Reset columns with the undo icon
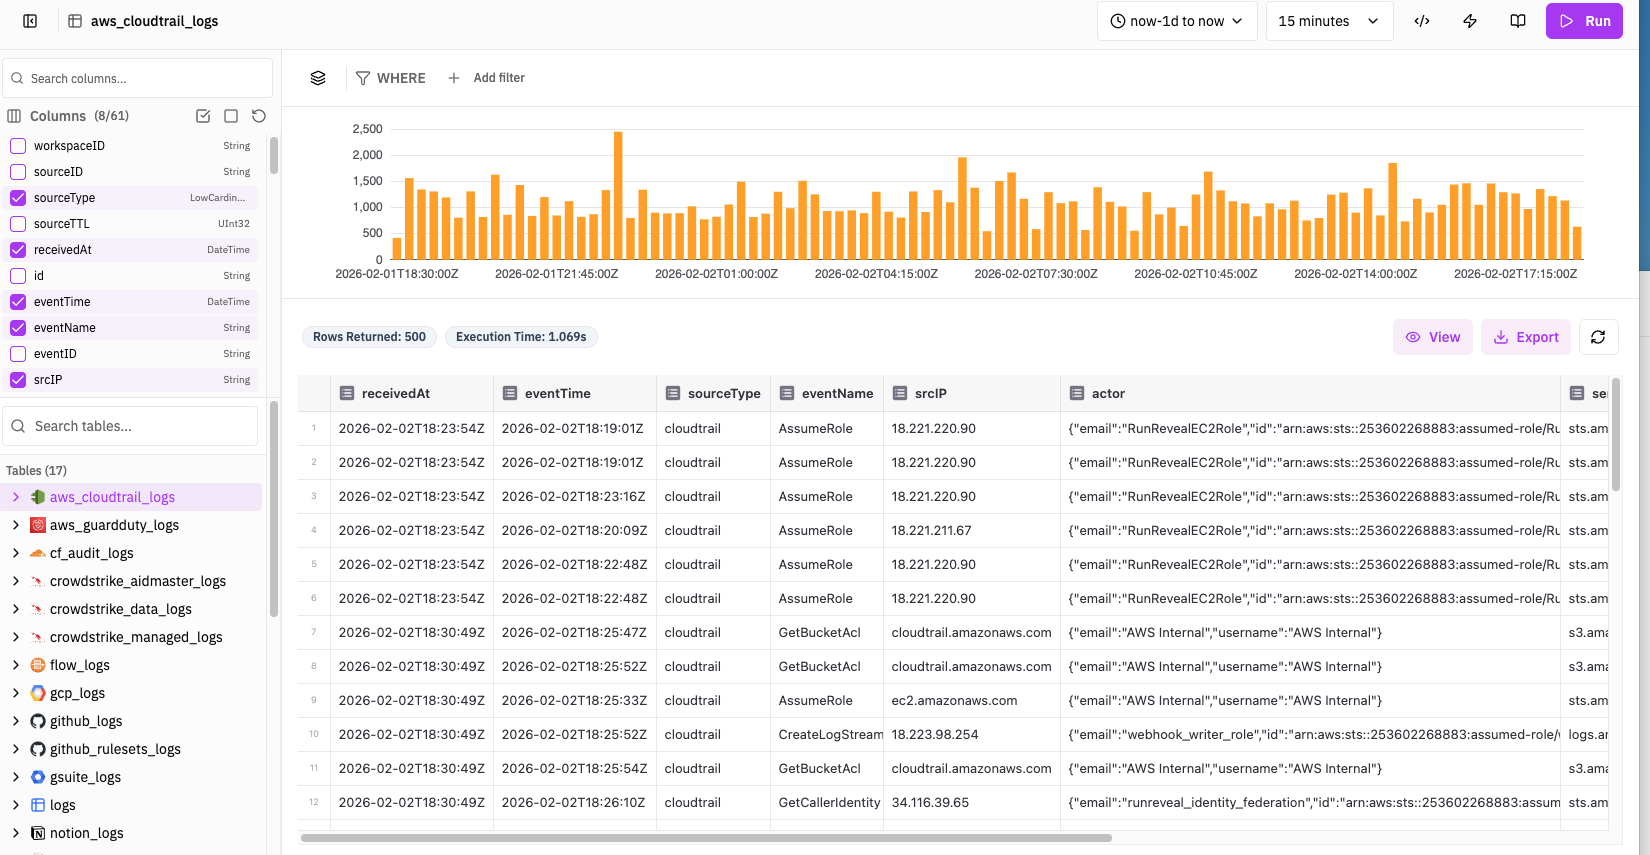This screenshot has width=1650, height=855. 259,116
